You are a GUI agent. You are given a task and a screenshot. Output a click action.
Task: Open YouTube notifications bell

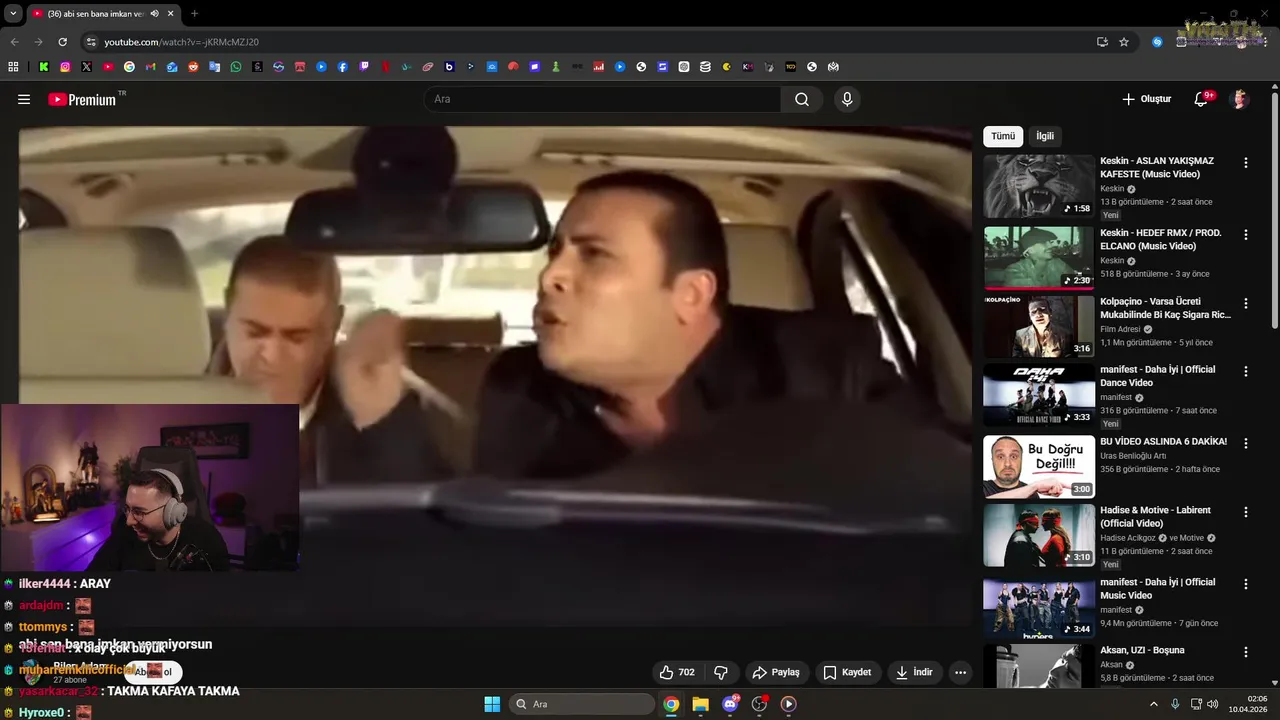pyautogui.click(x=1202, y=99)
